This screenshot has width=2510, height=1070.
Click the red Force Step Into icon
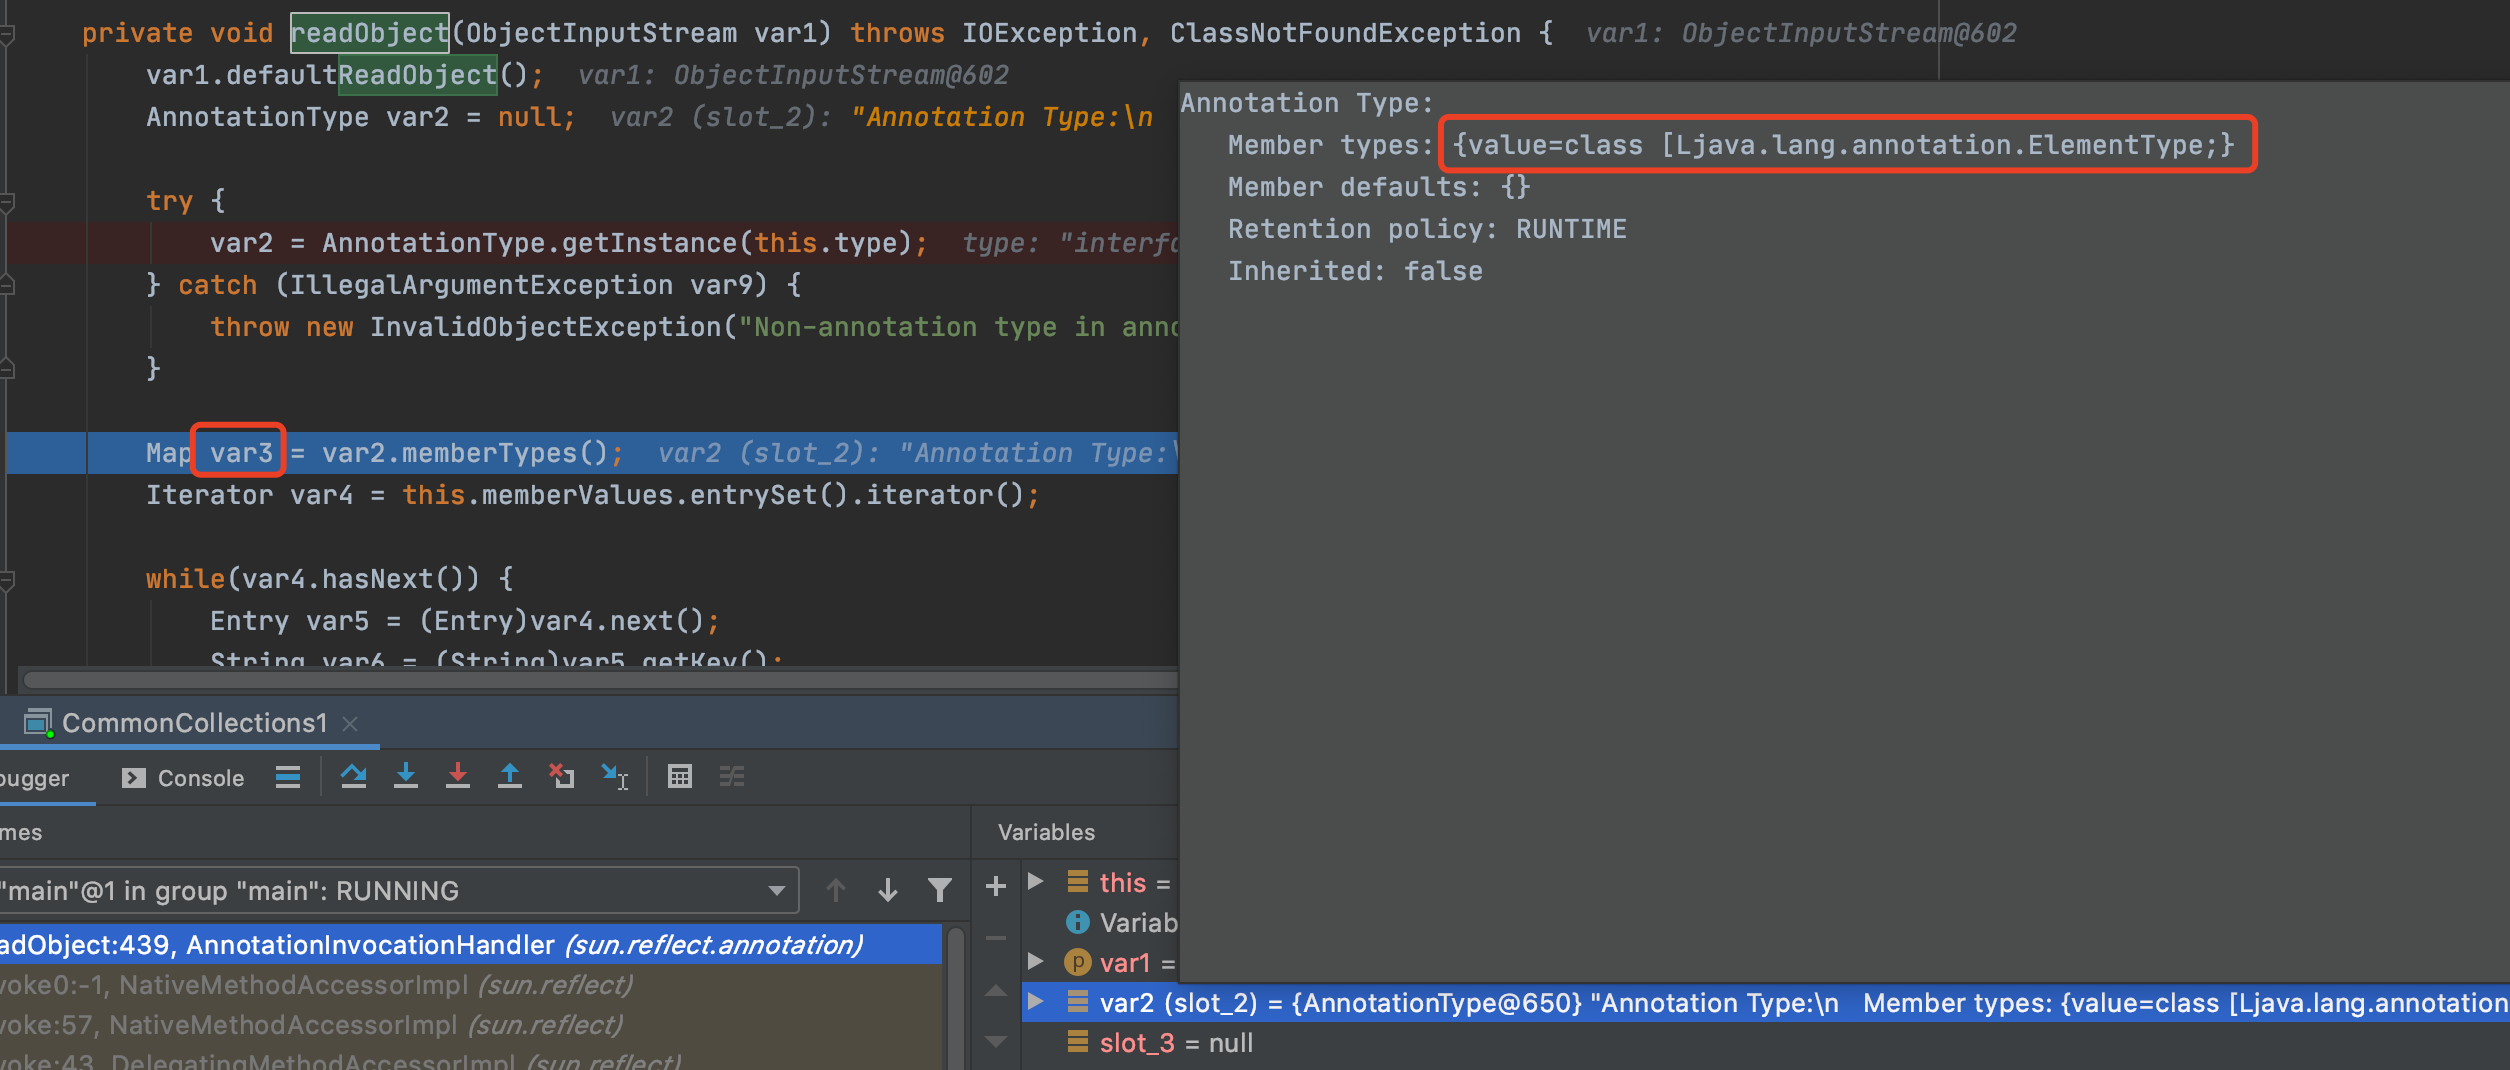click(x=458, y=777)
